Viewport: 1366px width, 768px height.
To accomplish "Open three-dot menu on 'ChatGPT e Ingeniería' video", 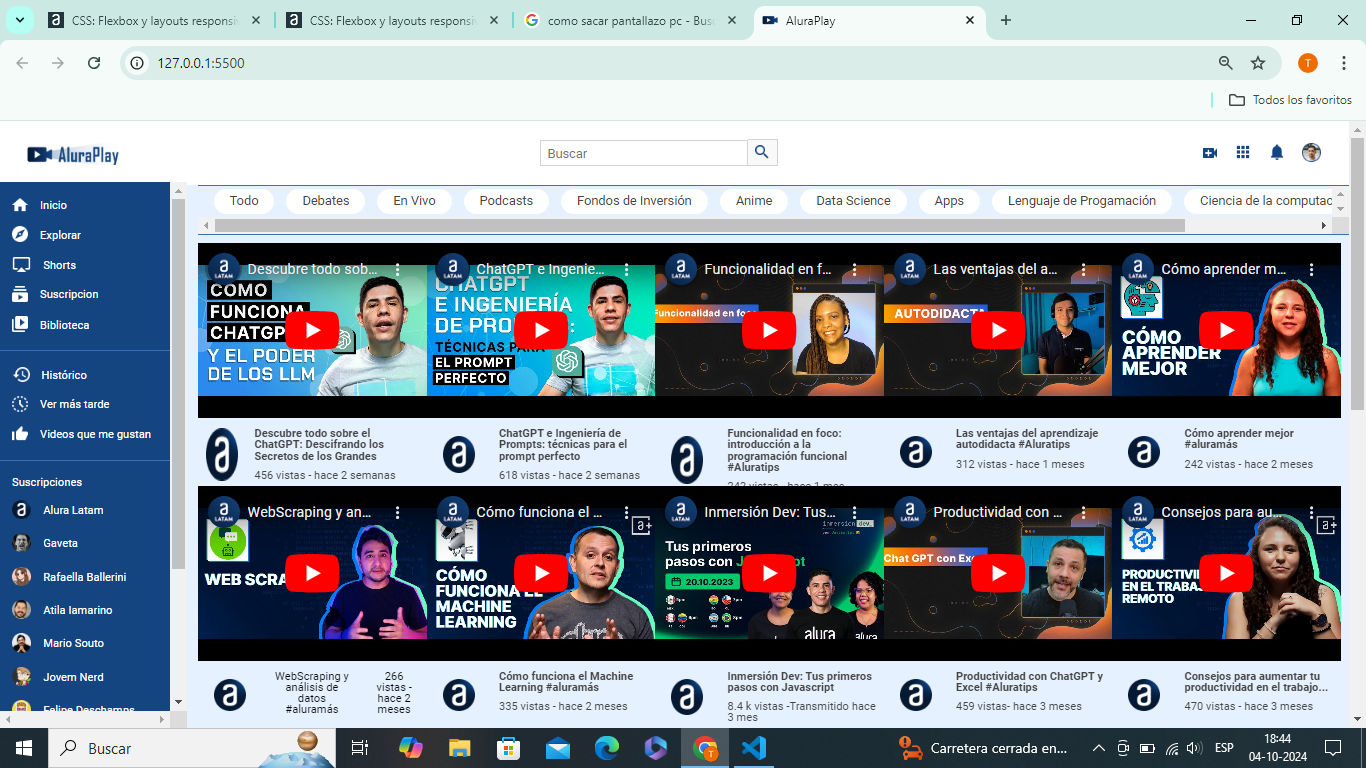I will (626, 270).
